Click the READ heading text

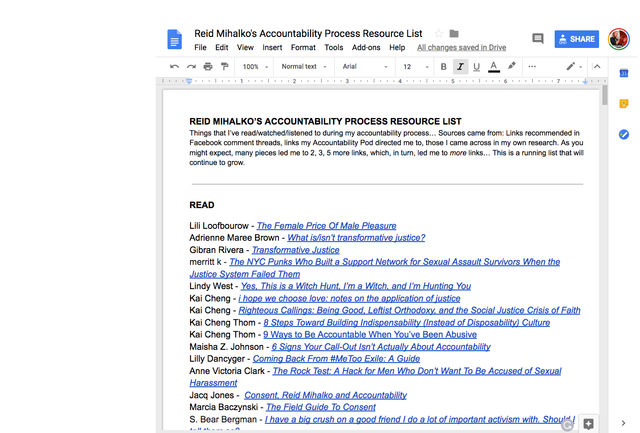point(202,205)
